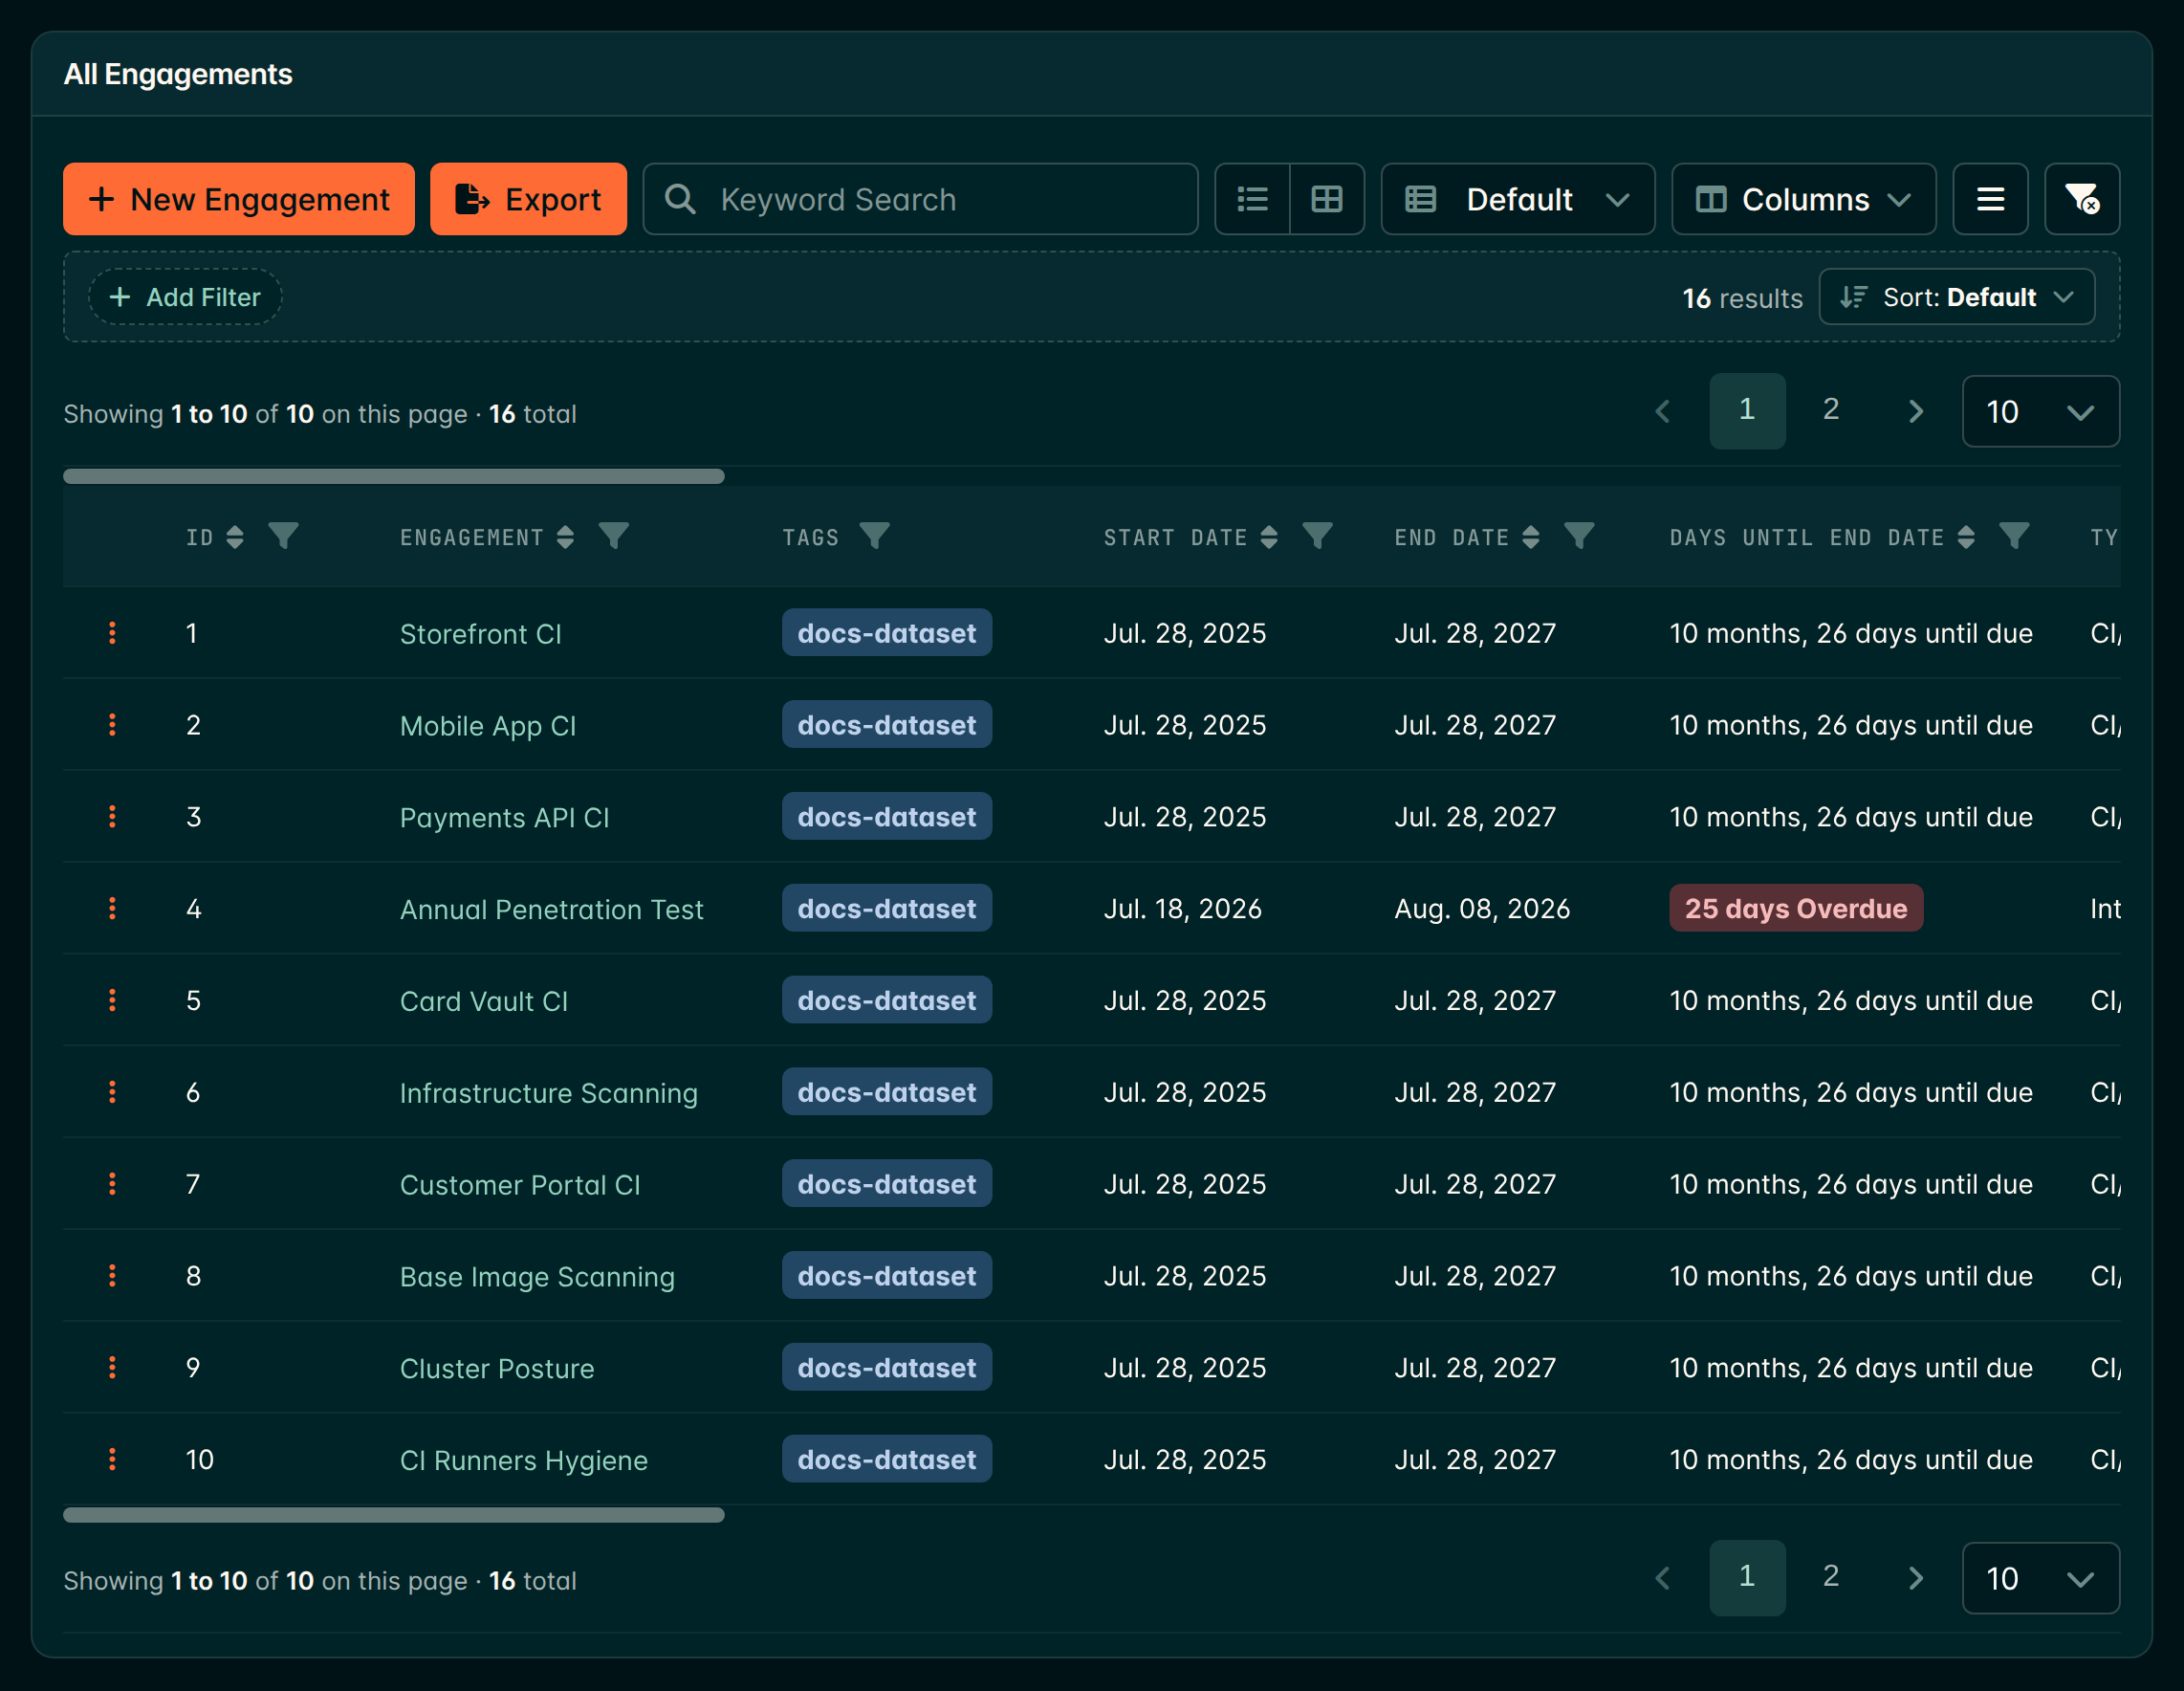Open the hamburger menu button
2184x1691 pixels.
point(1990,199)
